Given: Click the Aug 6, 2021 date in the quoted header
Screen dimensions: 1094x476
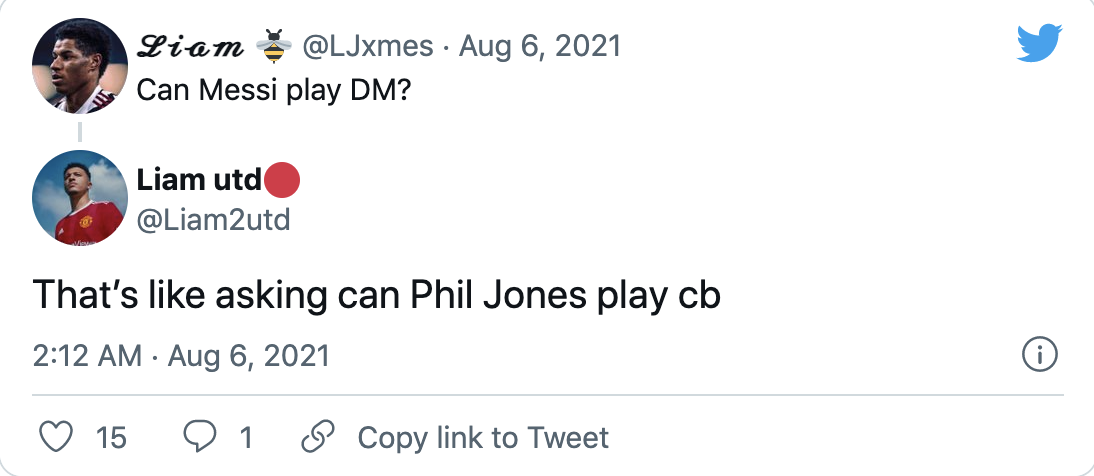Looking at the screenshot, I should (539, 47).
